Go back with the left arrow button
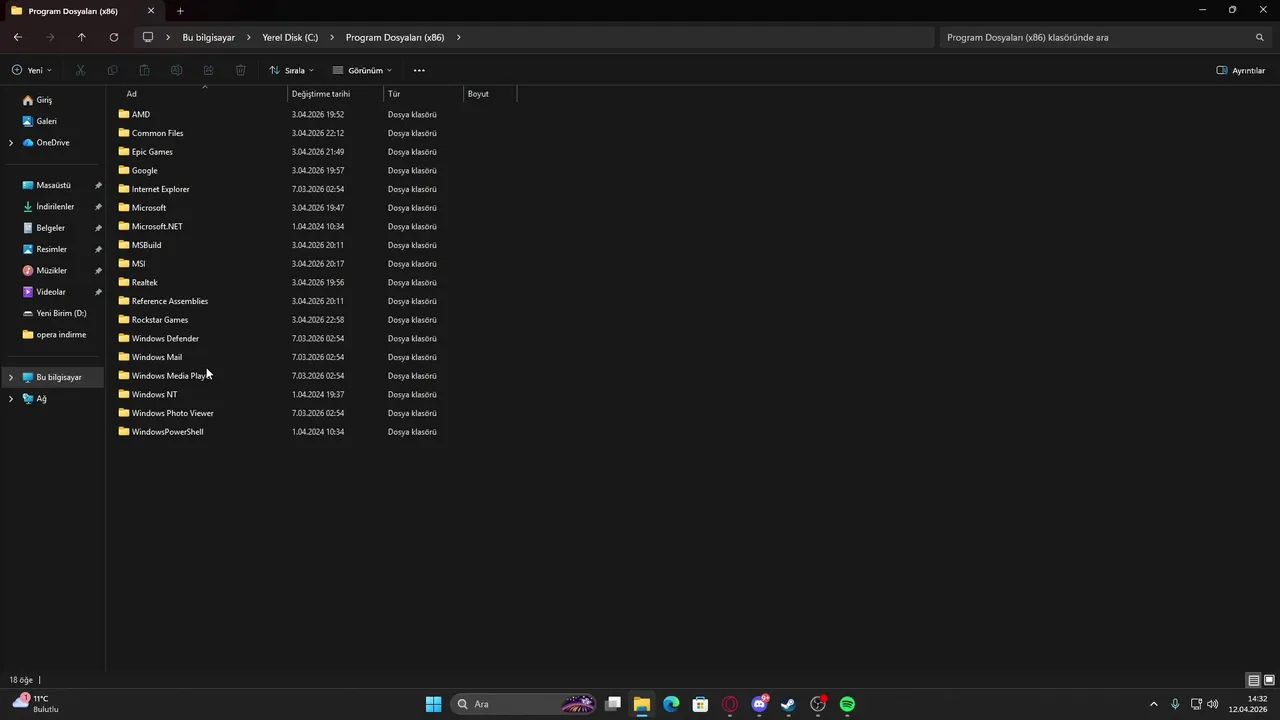This screenshot has height=720, width=1280. [18, 37]
